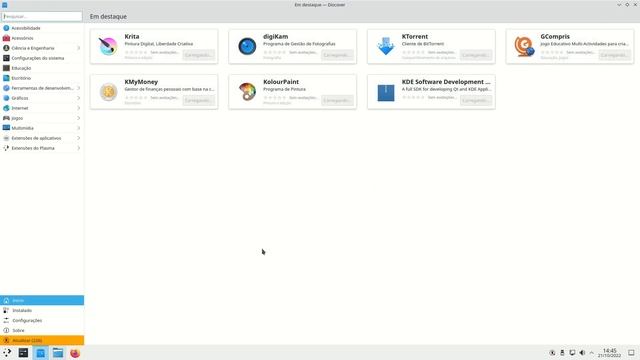The height and width of the screenshot is (360, 640).
Task: Select the Multimédia category icon
Action: [x=6, y=128]
